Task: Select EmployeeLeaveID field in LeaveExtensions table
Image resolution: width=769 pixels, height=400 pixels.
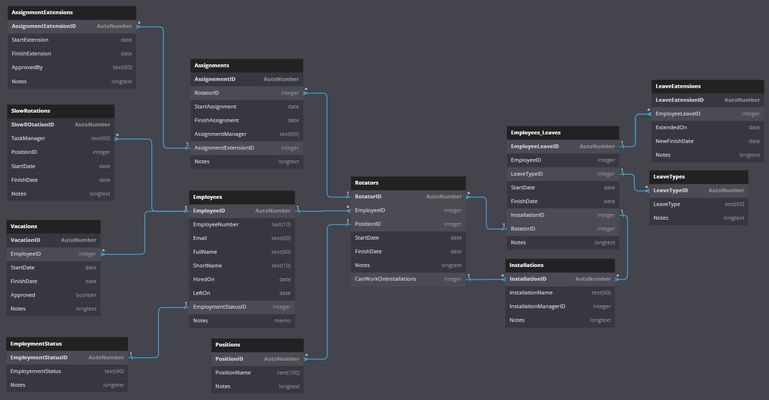Action: click(x=708, y=114)
